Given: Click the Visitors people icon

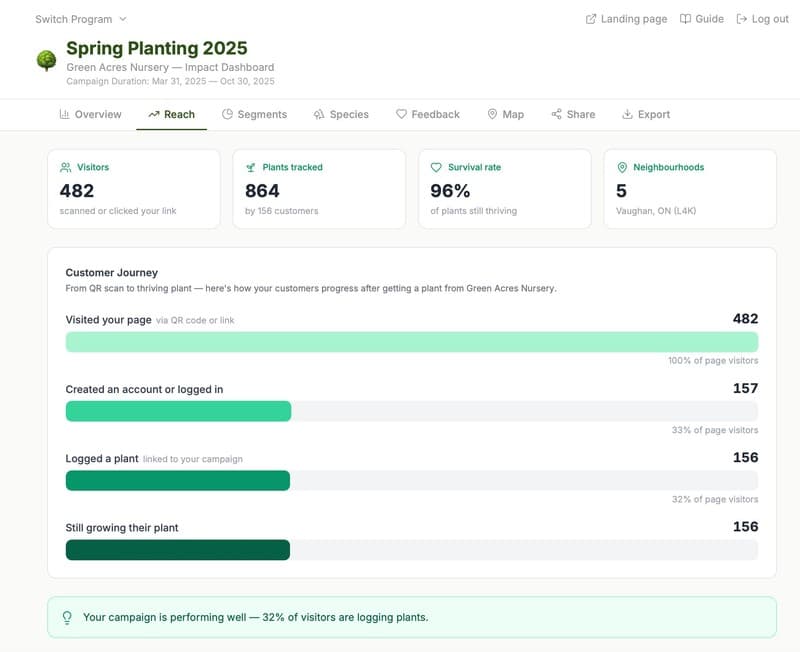Looking at the screenshot, I should 65,168.
